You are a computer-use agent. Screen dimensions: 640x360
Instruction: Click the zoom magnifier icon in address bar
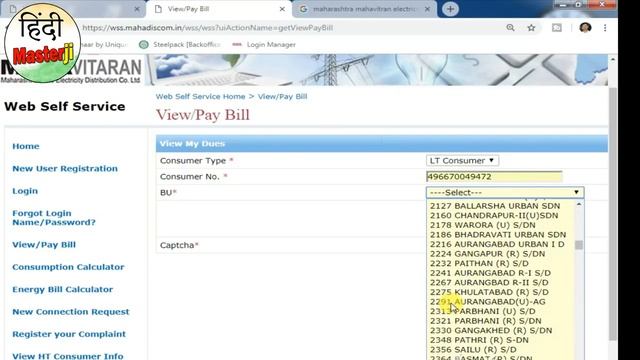510,28
